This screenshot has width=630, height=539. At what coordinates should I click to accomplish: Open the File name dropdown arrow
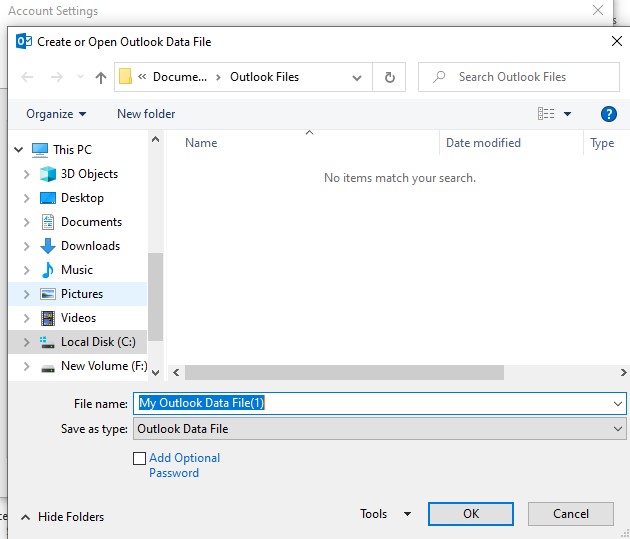point(618,403)
